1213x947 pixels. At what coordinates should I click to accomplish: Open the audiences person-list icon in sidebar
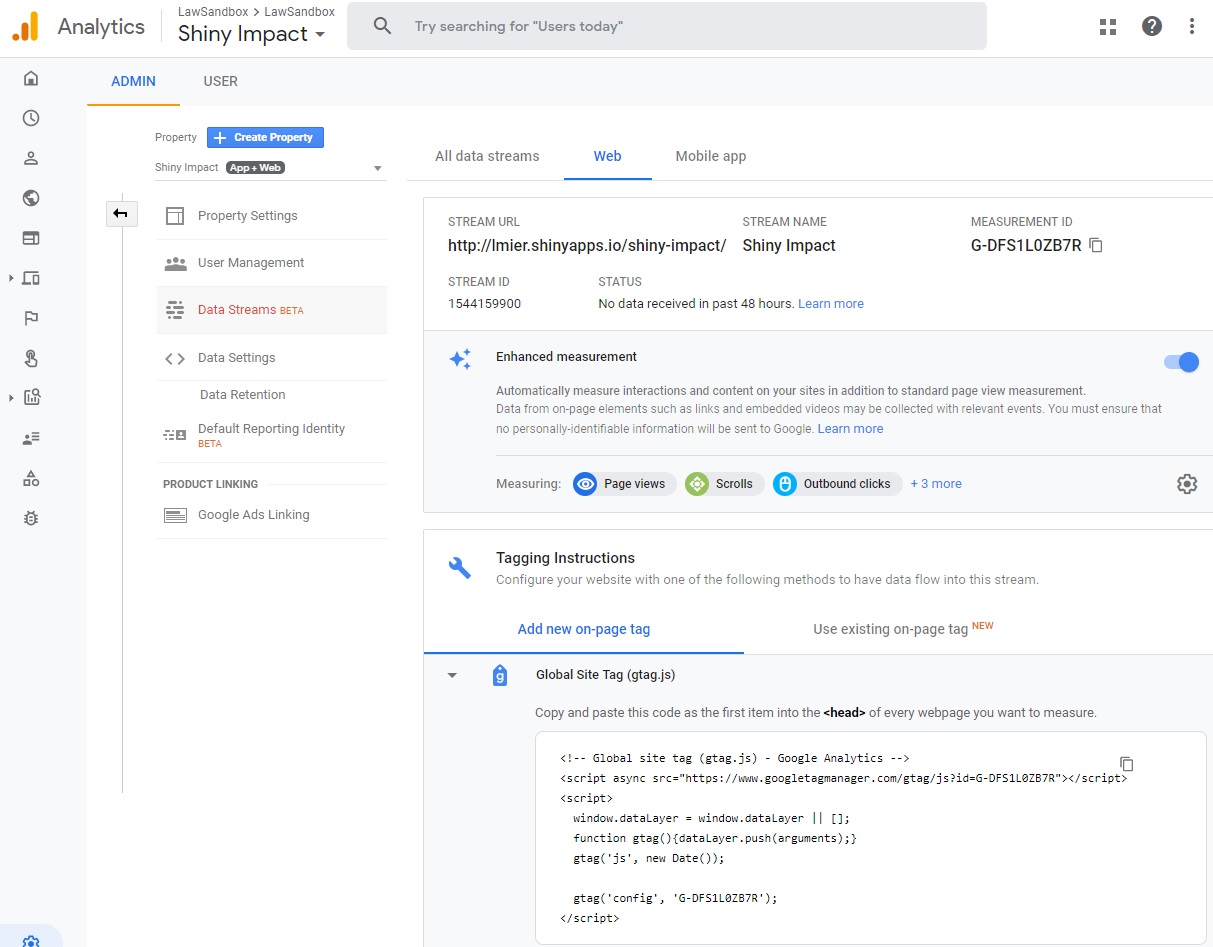tap(31, 438)
